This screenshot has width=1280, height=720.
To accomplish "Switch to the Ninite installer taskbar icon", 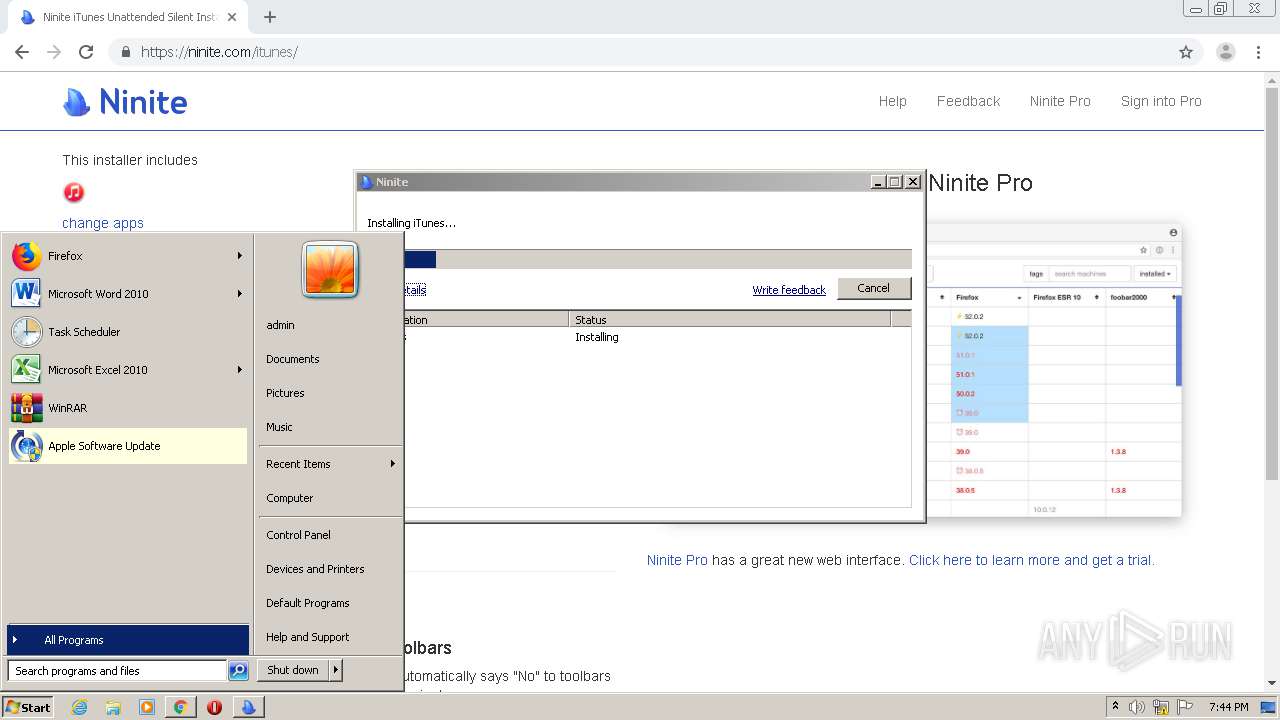I will [248, 707].
